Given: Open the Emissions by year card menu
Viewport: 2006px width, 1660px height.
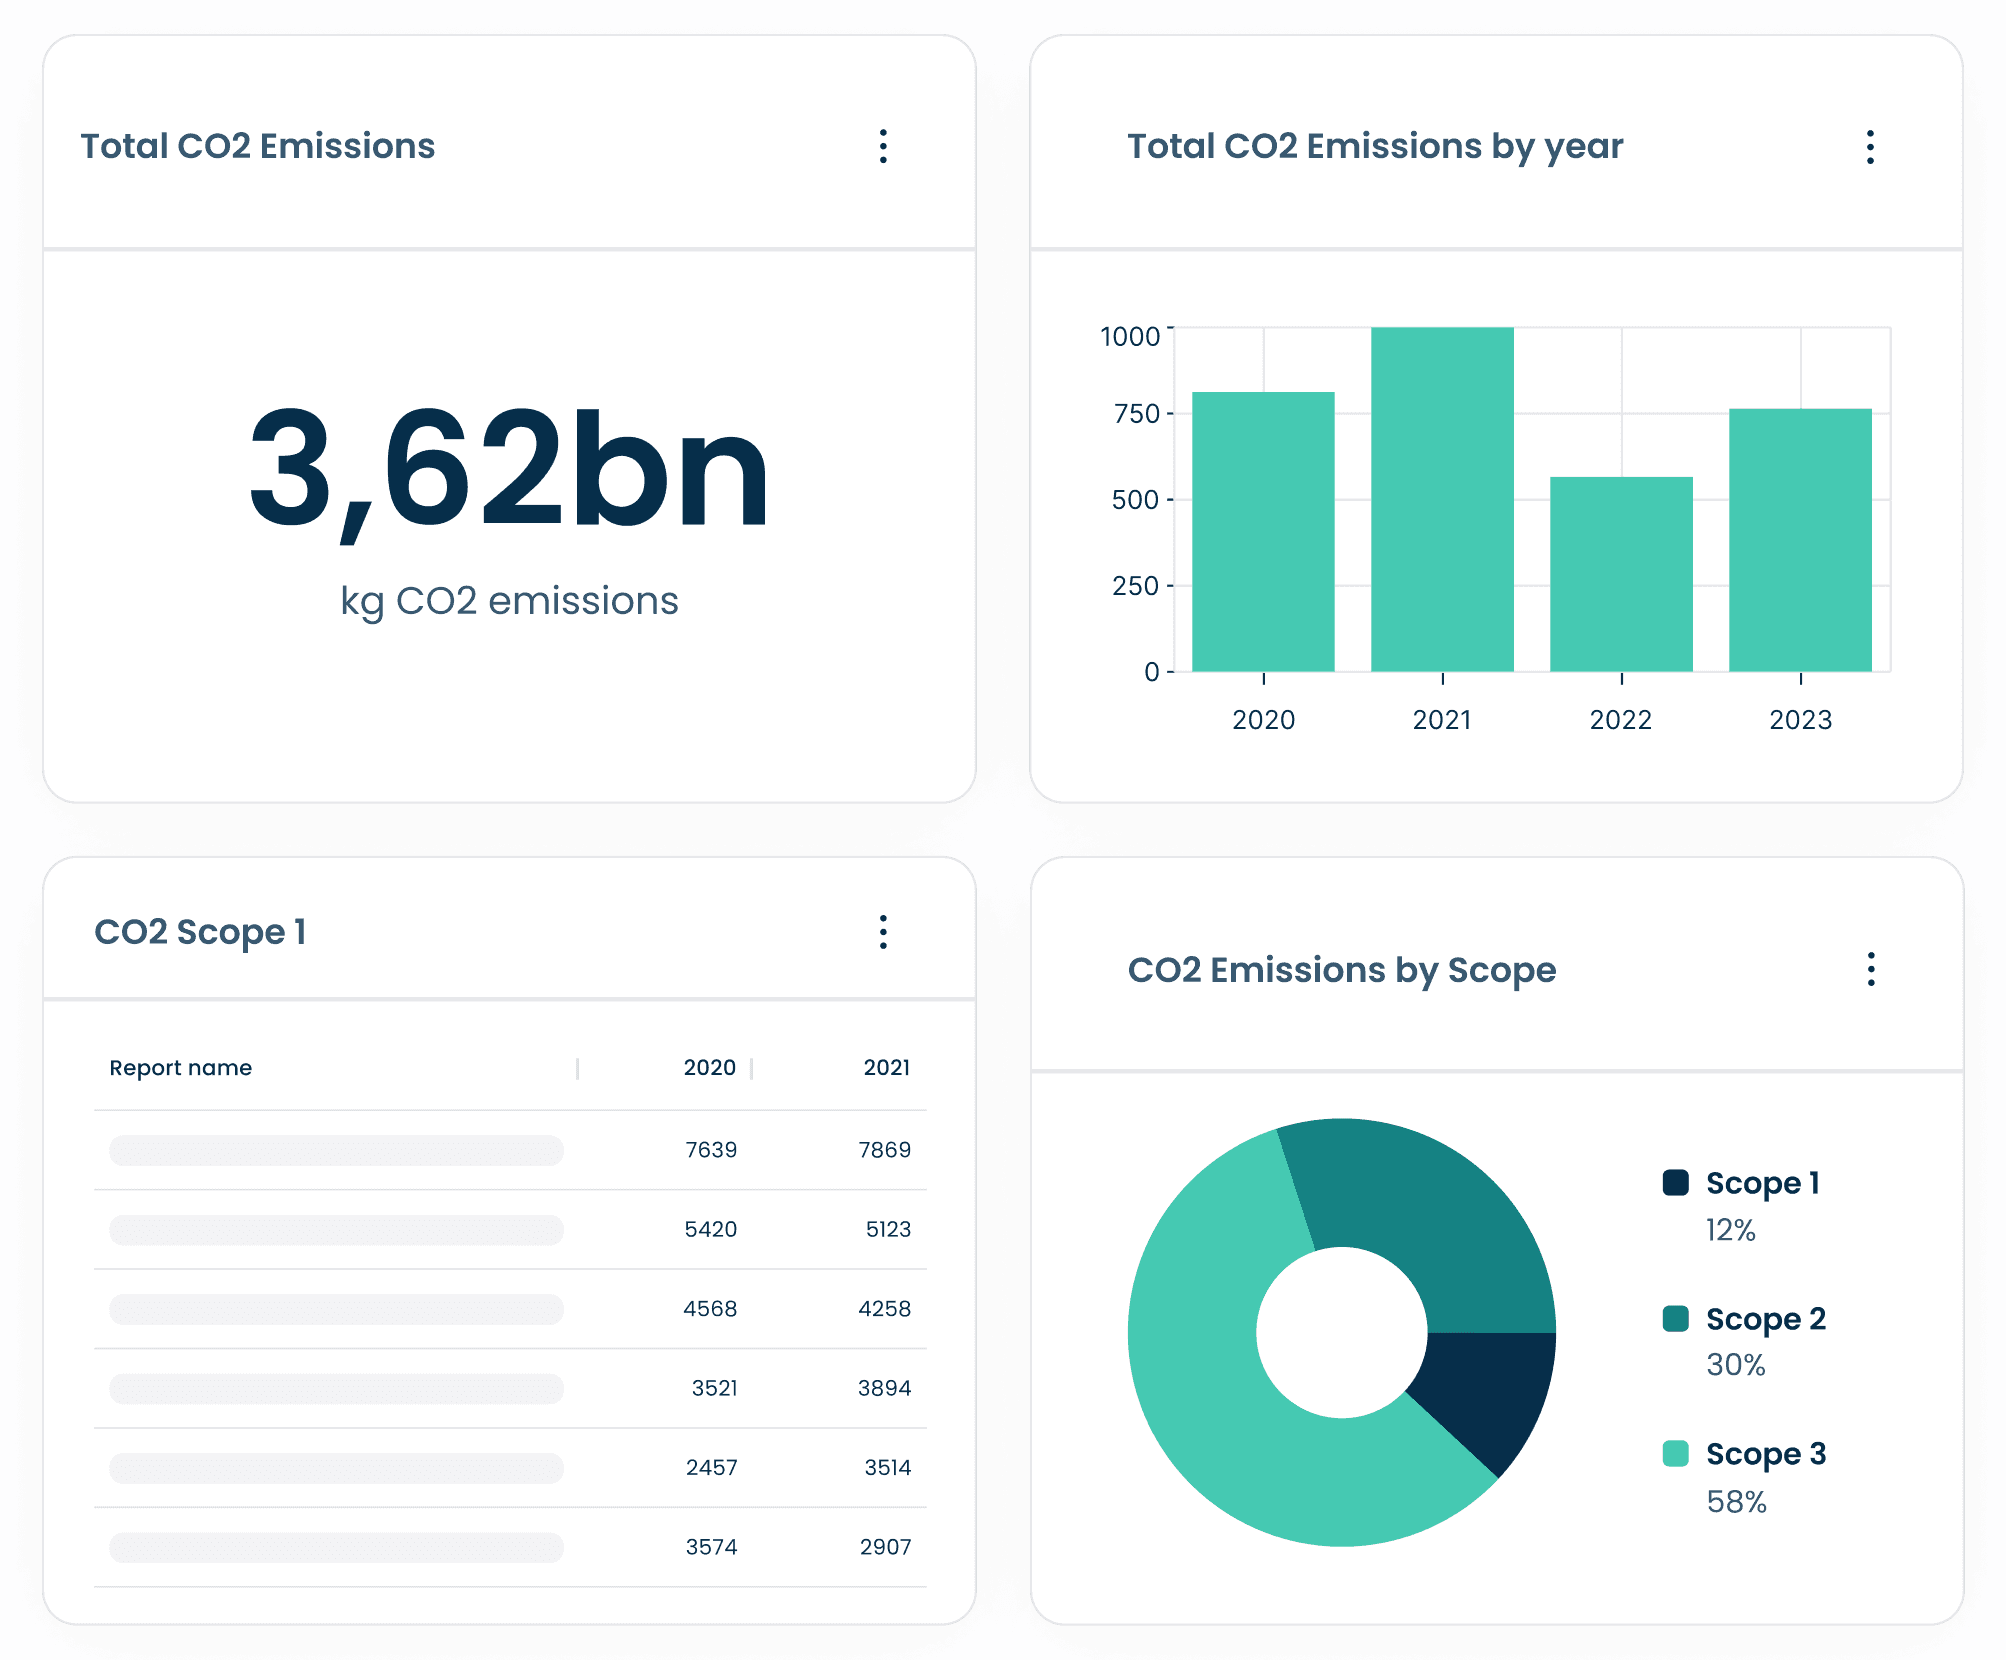Looking at the screenshot, I should pyautogui.click(x=1870, y=147).
